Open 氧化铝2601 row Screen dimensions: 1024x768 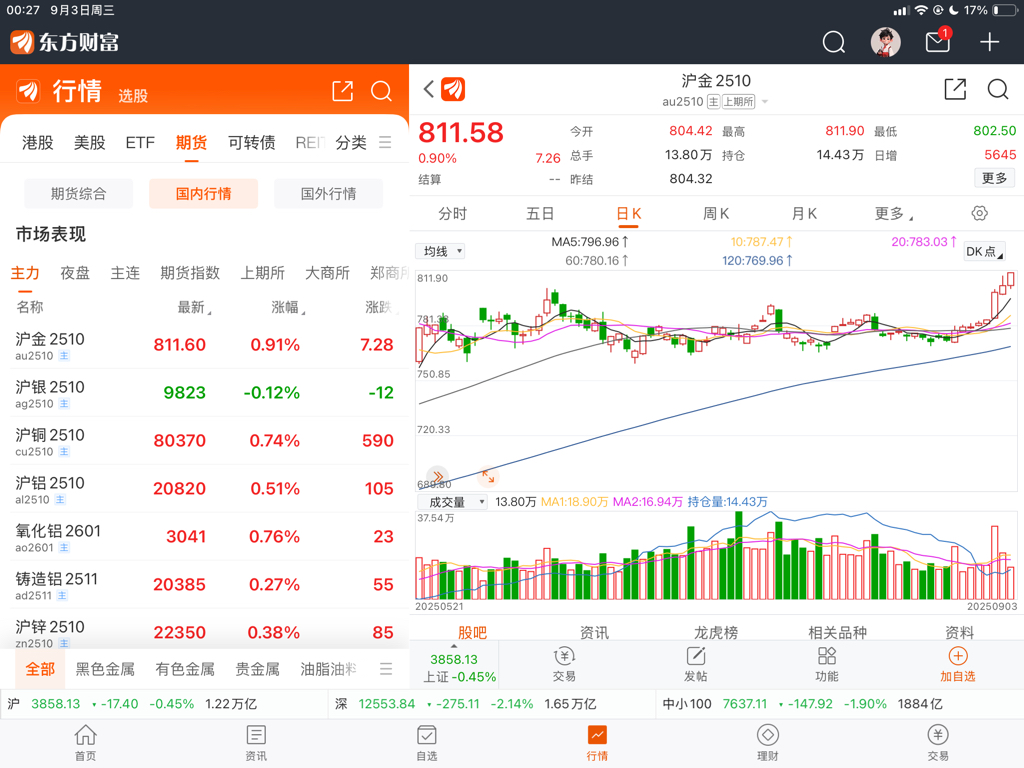[x=205, y=537]
